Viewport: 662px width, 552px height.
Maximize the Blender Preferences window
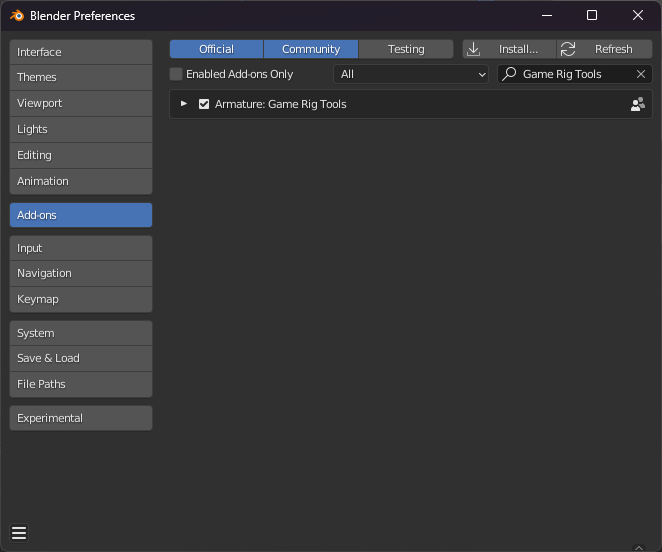point(592,16)
